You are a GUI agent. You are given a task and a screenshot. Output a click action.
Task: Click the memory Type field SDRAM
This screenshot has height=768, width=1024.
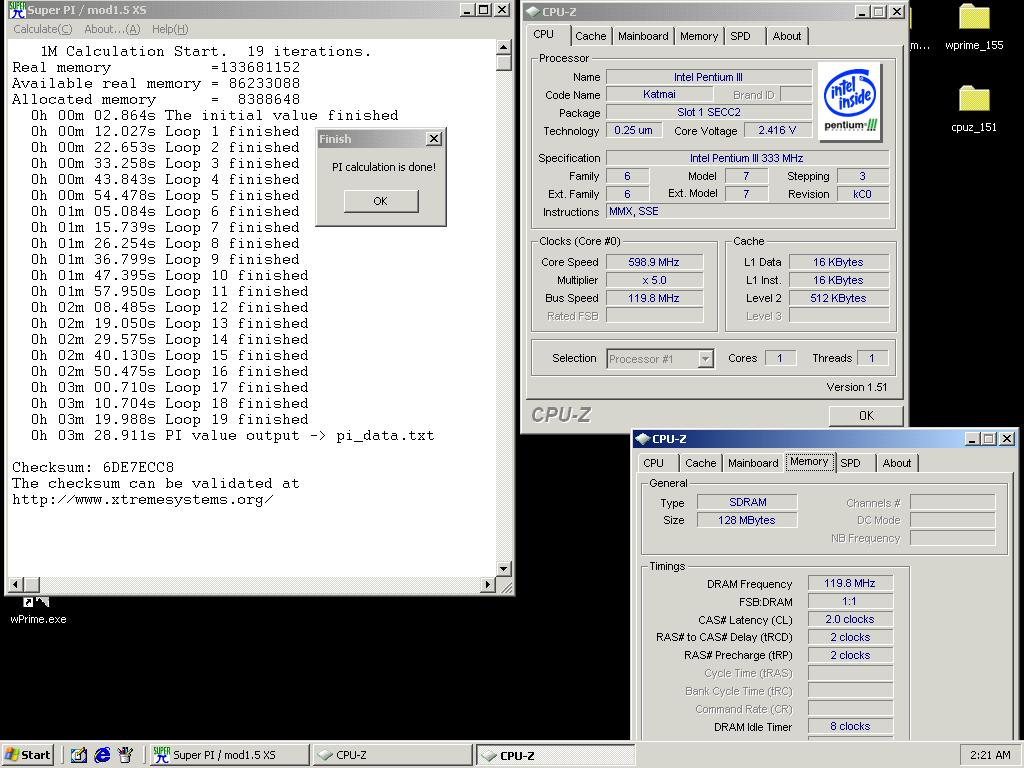[x=747, y=502]
